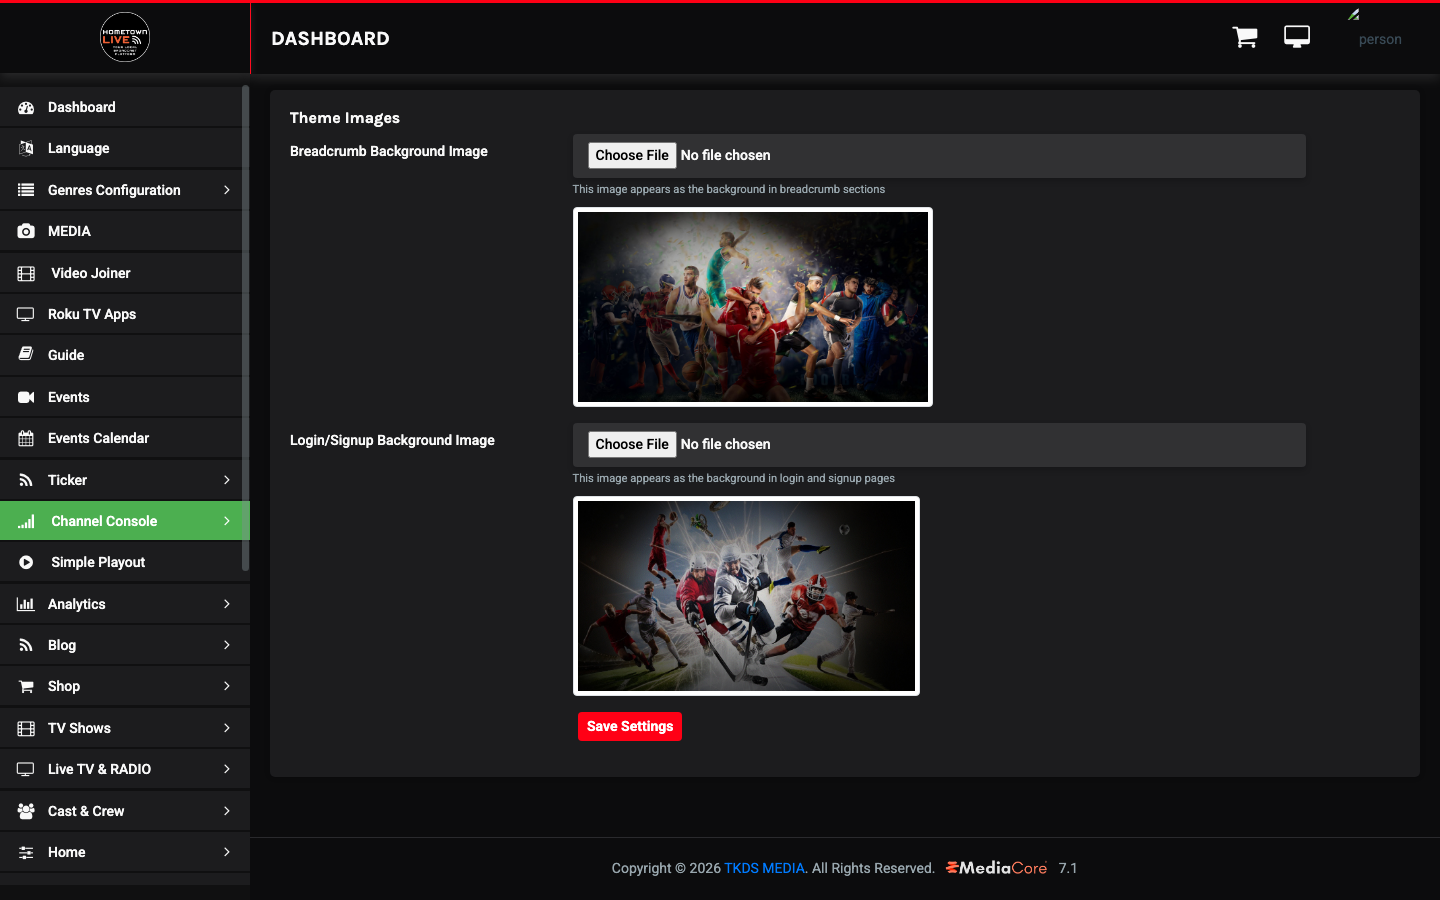1440x900 pixels.
Task: Click the Analytics bar chart icon
Action: pos(26,604)
